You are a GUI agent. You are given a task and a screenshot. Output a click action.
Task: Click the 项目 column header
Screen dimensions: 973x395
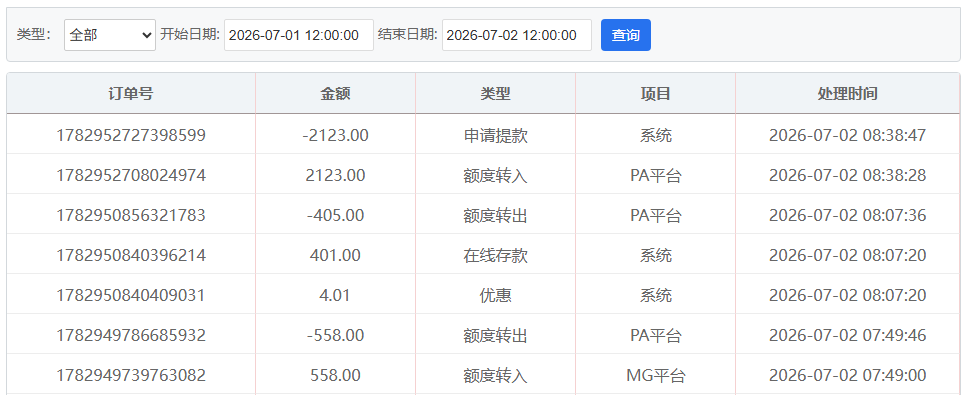point(655,94)
